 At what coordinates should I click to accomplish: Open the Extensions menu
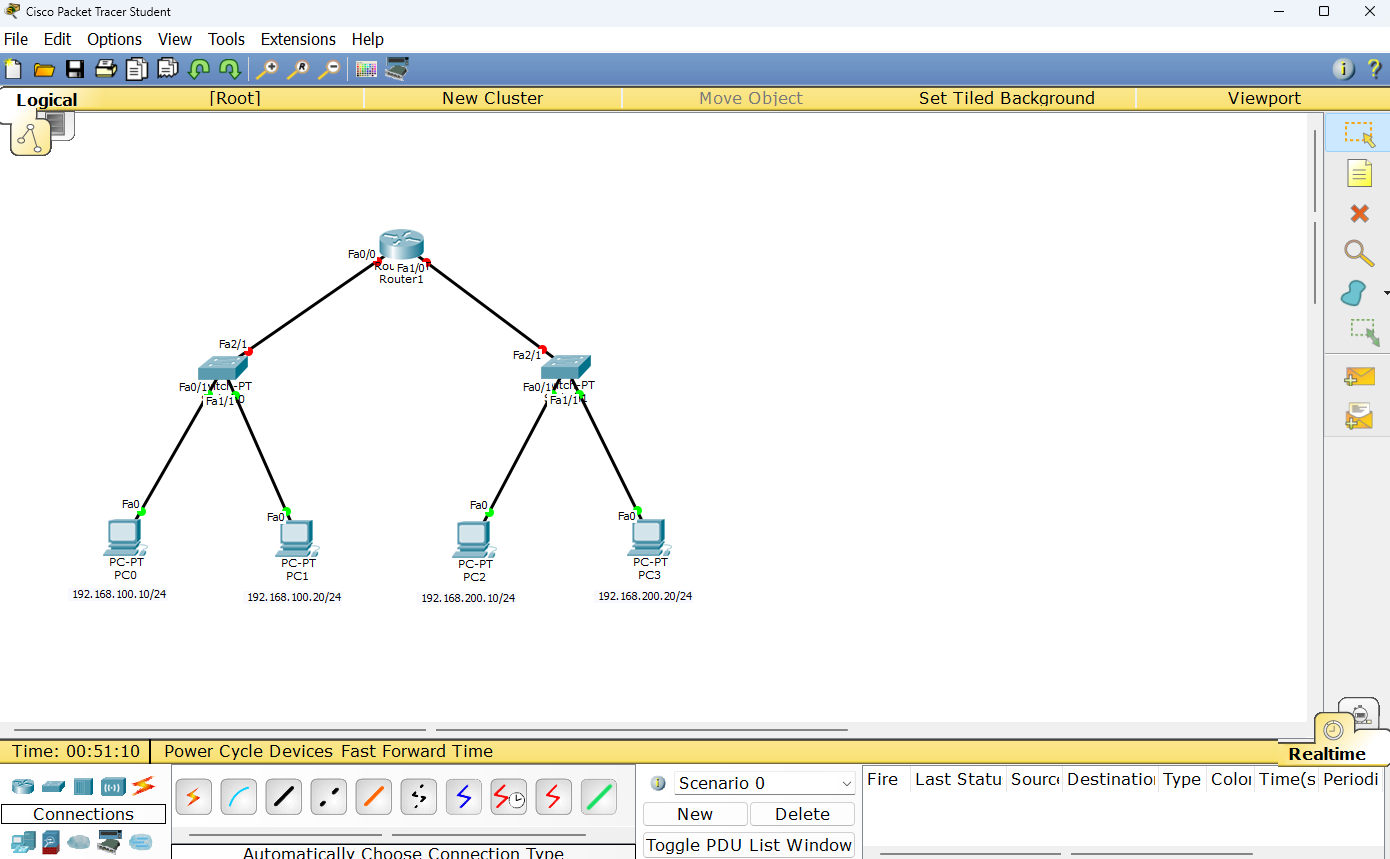(x=298, y=39)
